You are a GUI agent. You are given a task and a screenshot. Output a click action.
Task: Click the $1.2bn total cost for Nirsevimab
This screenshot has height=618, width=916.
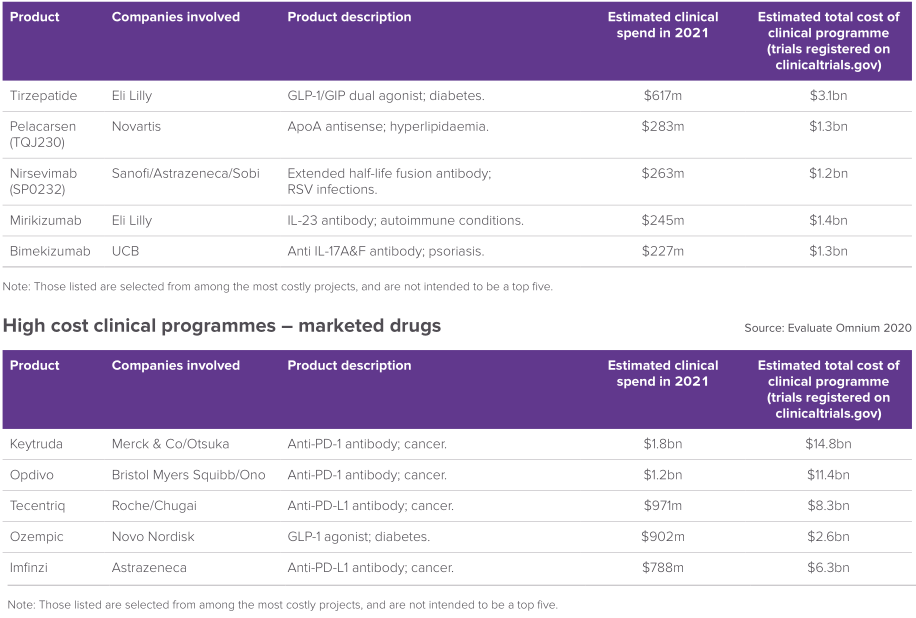(828, 173)
